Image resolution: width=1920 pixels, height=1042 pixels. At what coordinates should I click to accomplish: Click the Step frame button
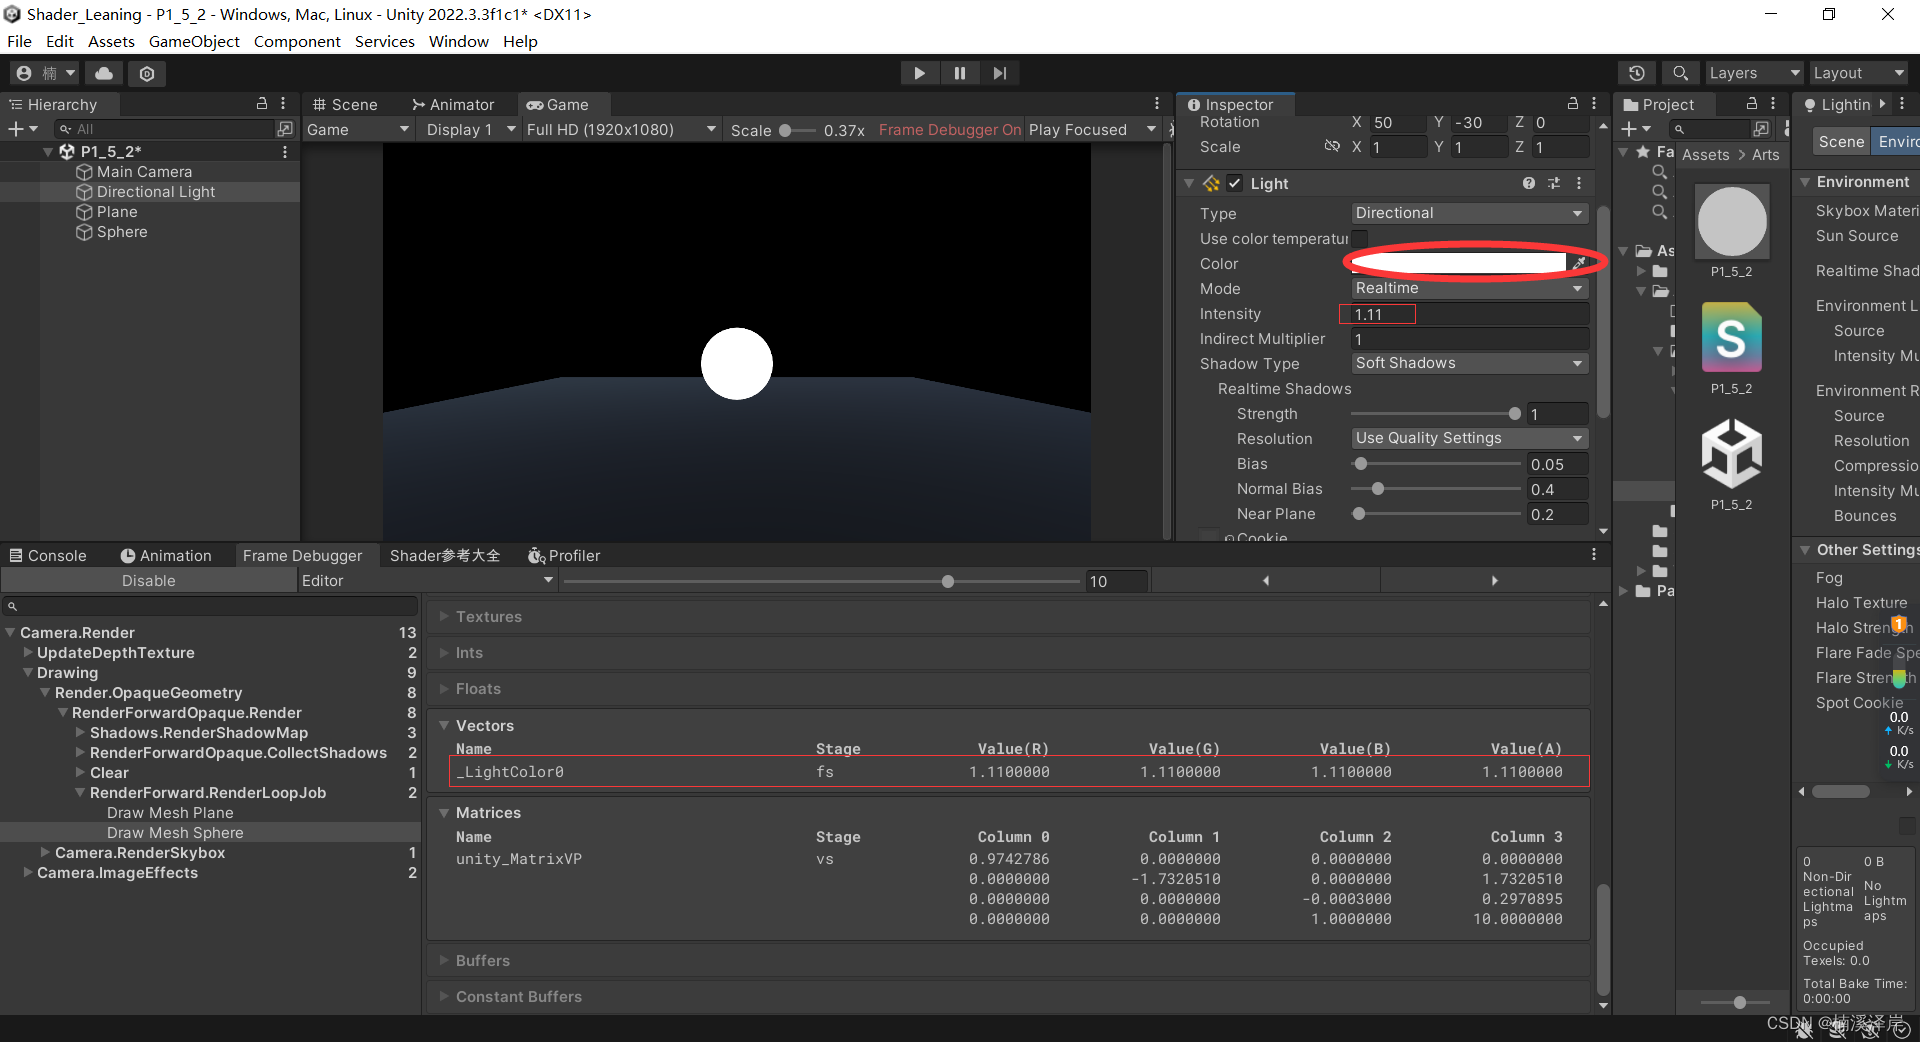click(x=999, y=73)
